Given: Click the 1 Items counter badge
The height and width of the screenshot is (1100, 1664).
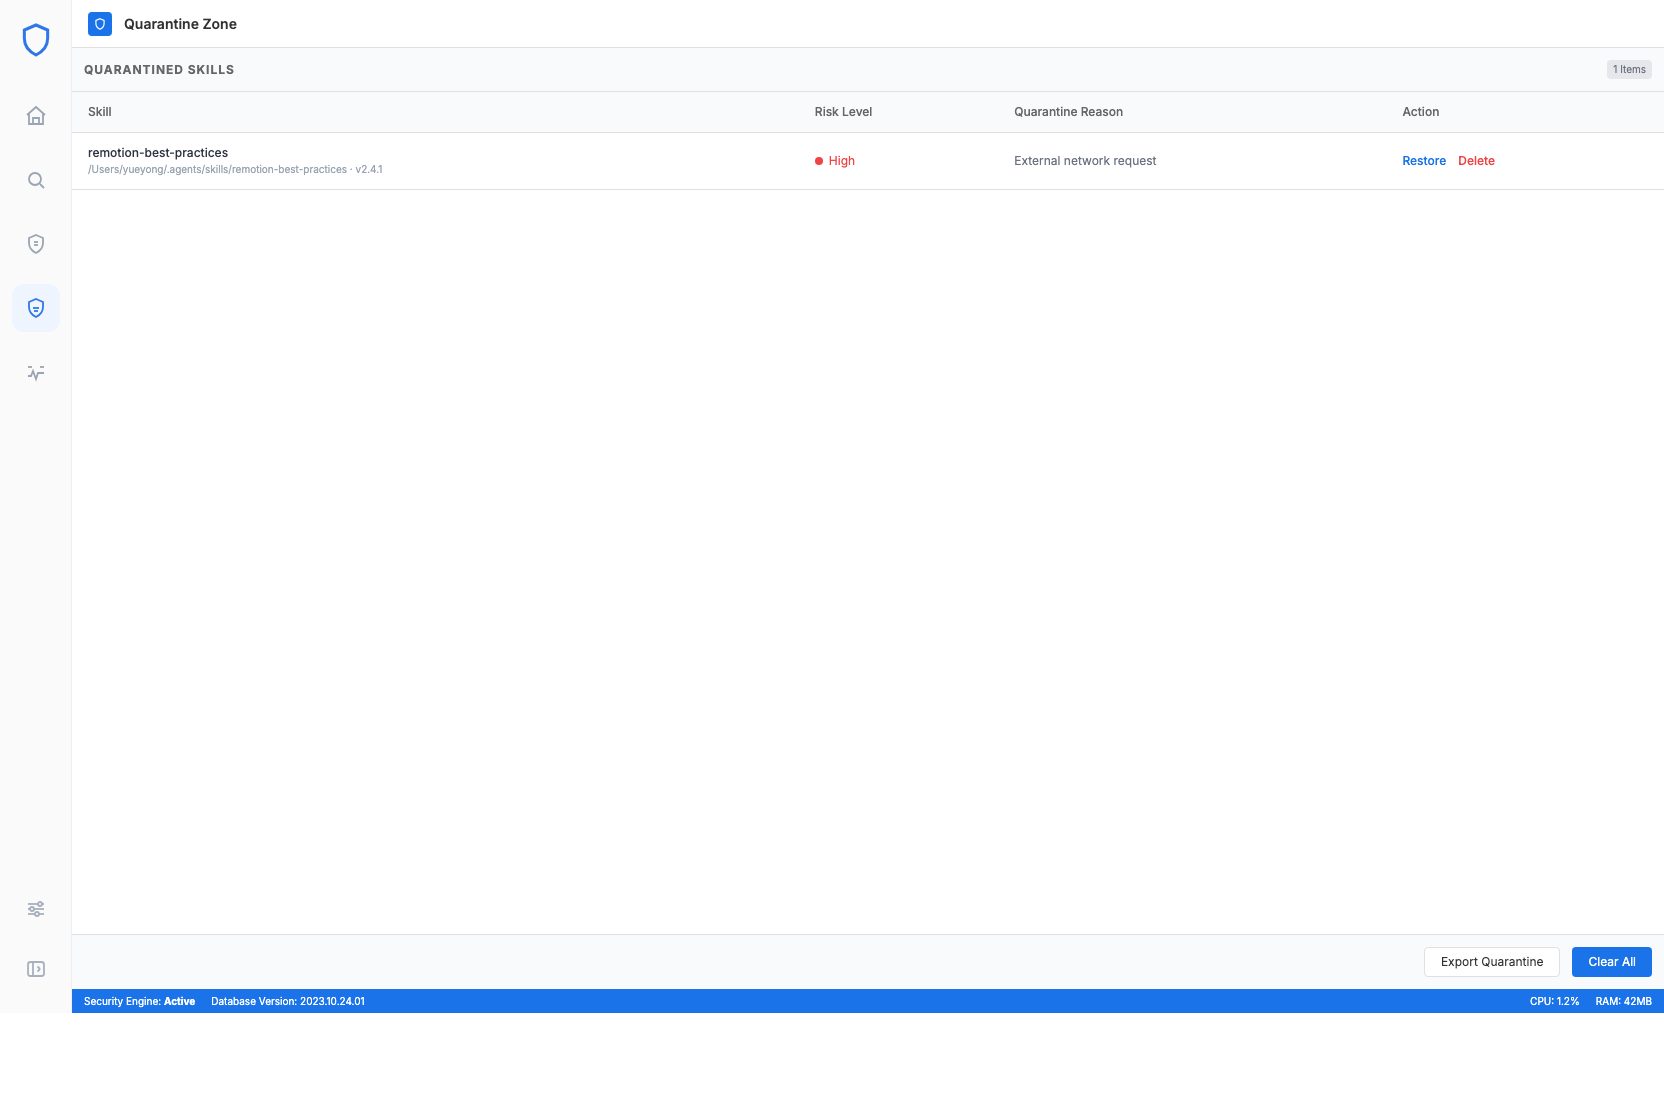Looking at the screenshot, I should pos(1629,69).
